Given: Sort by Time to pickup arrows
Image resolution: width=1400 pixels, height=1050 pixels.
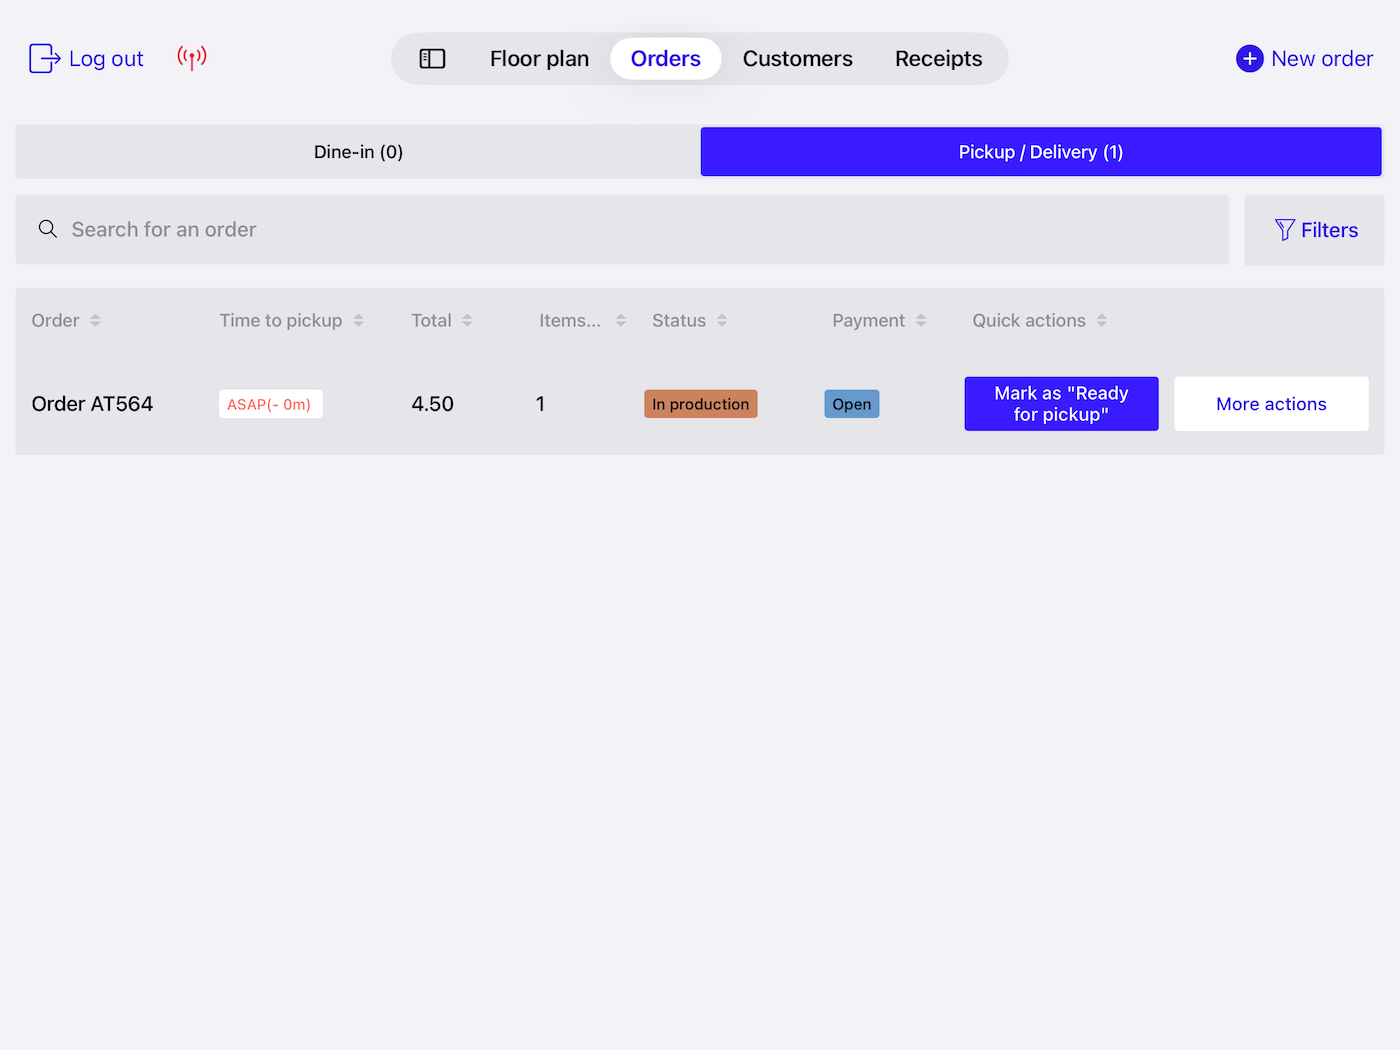Looking at the screenshot, I should [358, 320].
